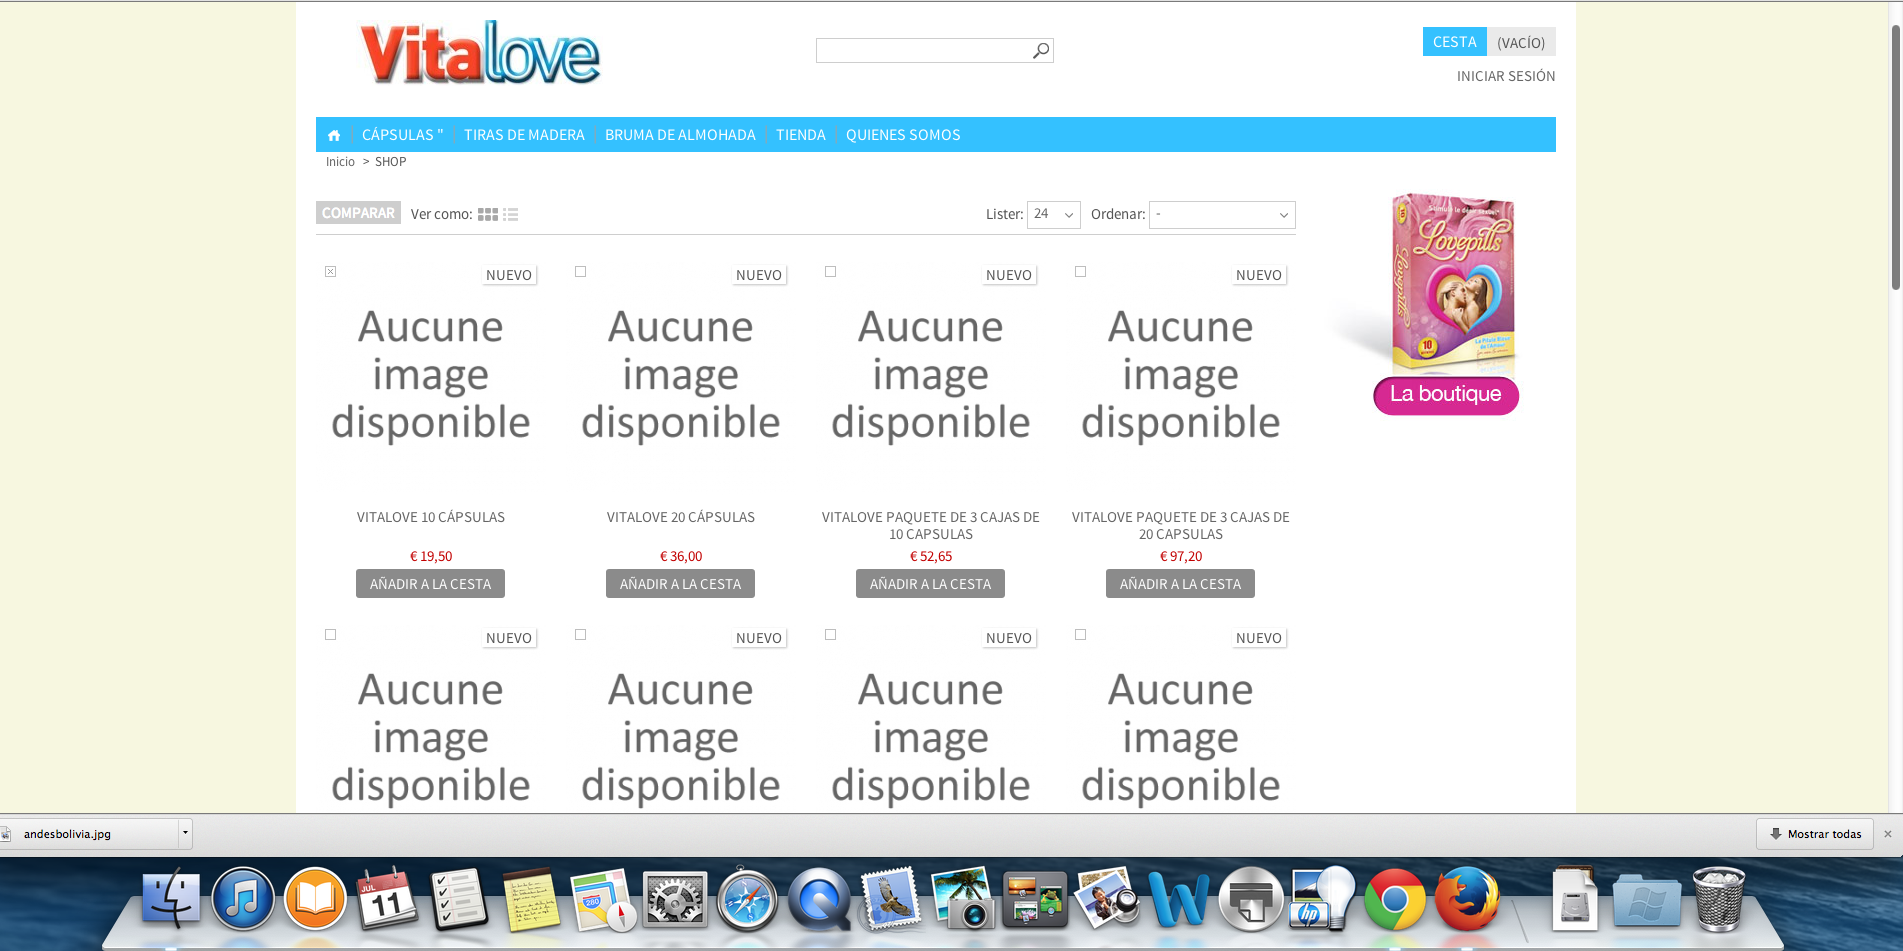The width and height of the screenshot is (1903, 951).
Task: Open the blue folder in the dock
Action: [1647, 899]
